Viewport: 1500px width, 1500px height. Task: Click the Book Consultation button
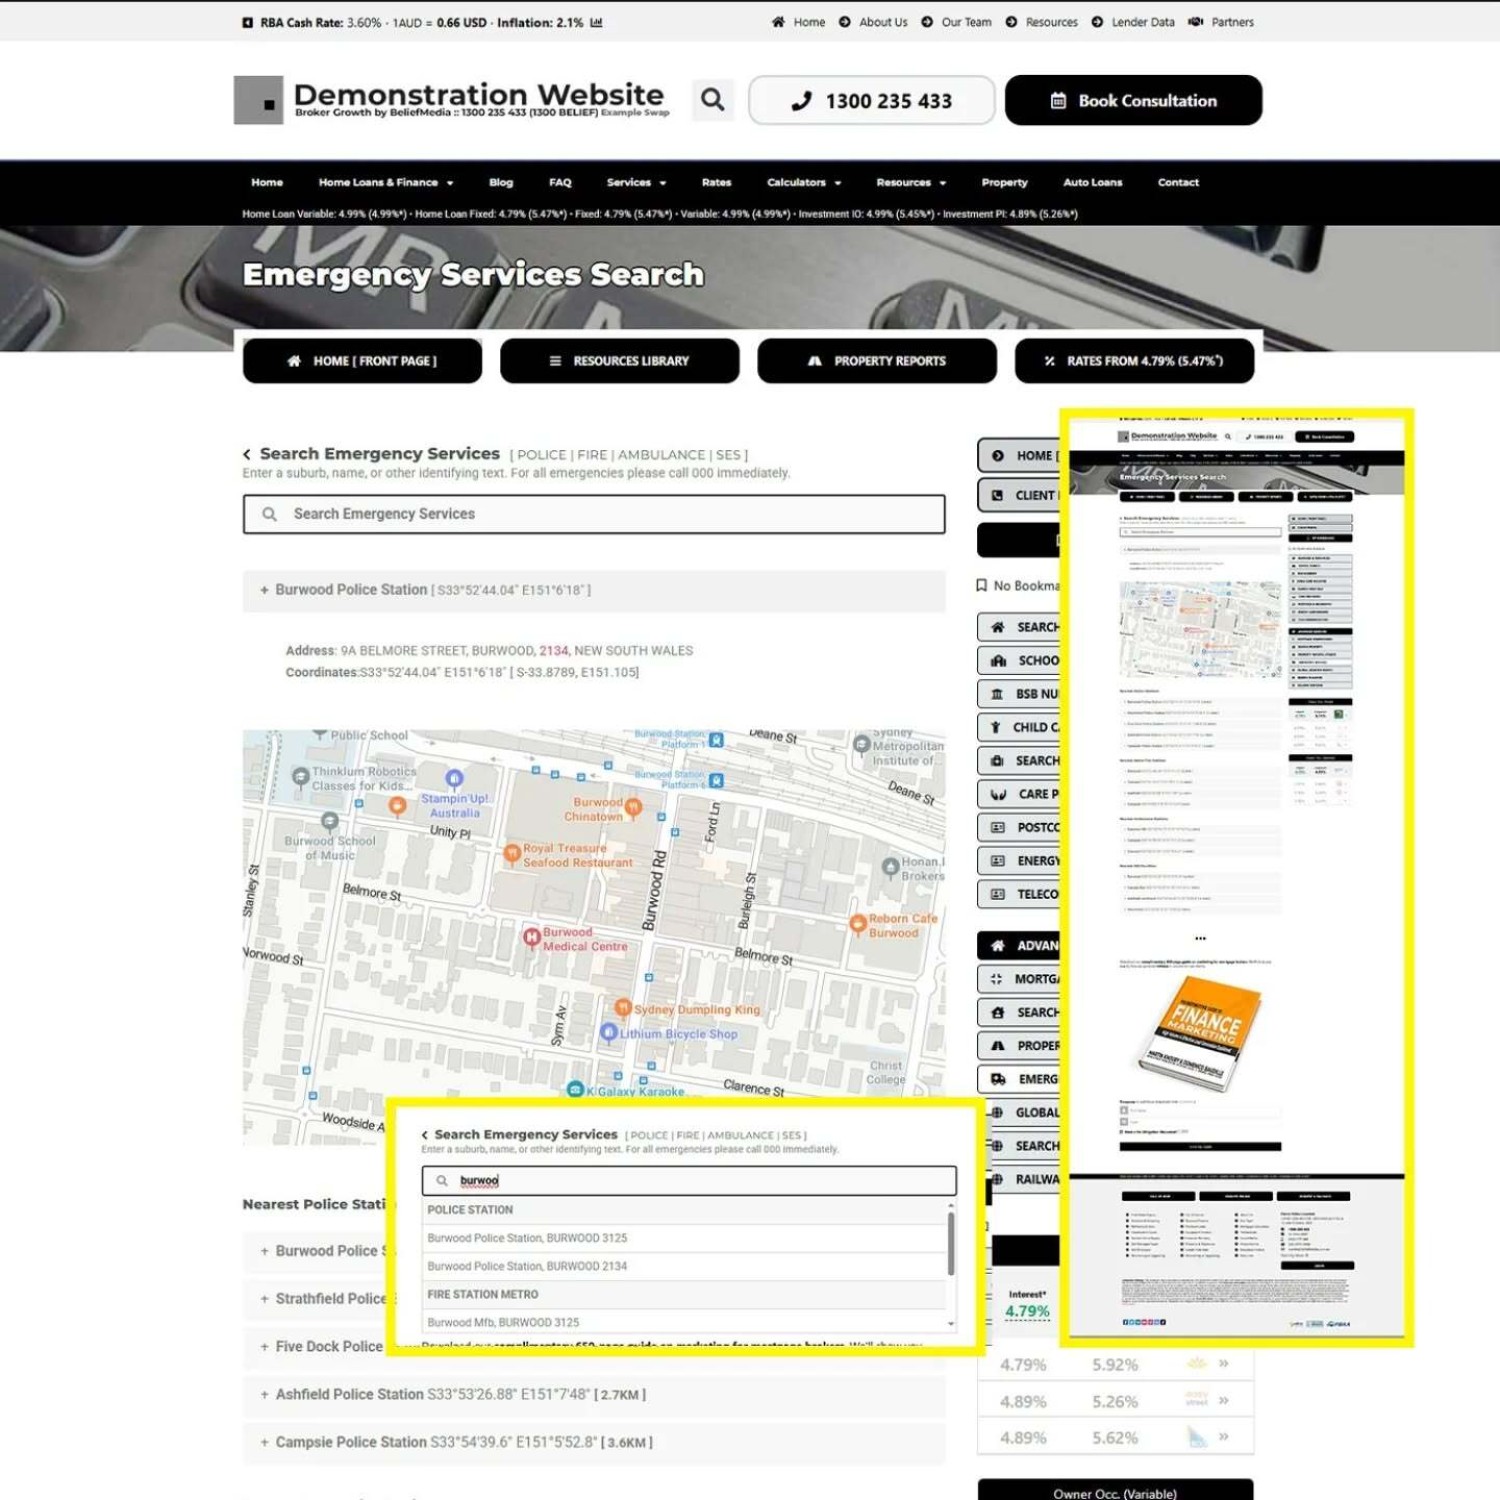point(1133,101)
